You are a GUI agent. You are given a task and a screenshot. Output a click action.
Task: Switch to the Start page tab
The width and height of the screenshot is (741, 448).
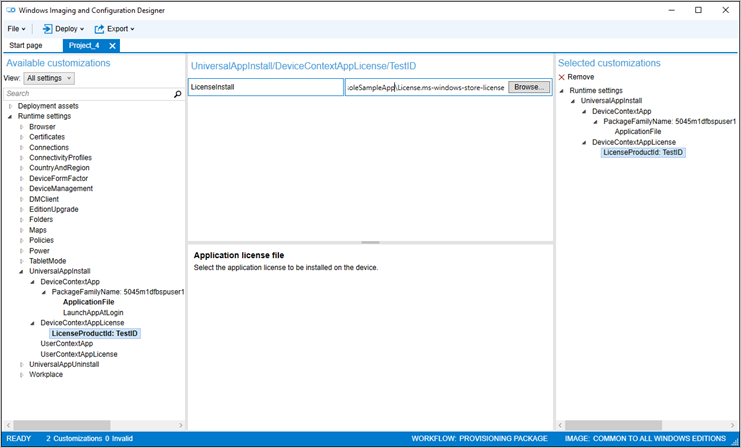tap(26, 45)
